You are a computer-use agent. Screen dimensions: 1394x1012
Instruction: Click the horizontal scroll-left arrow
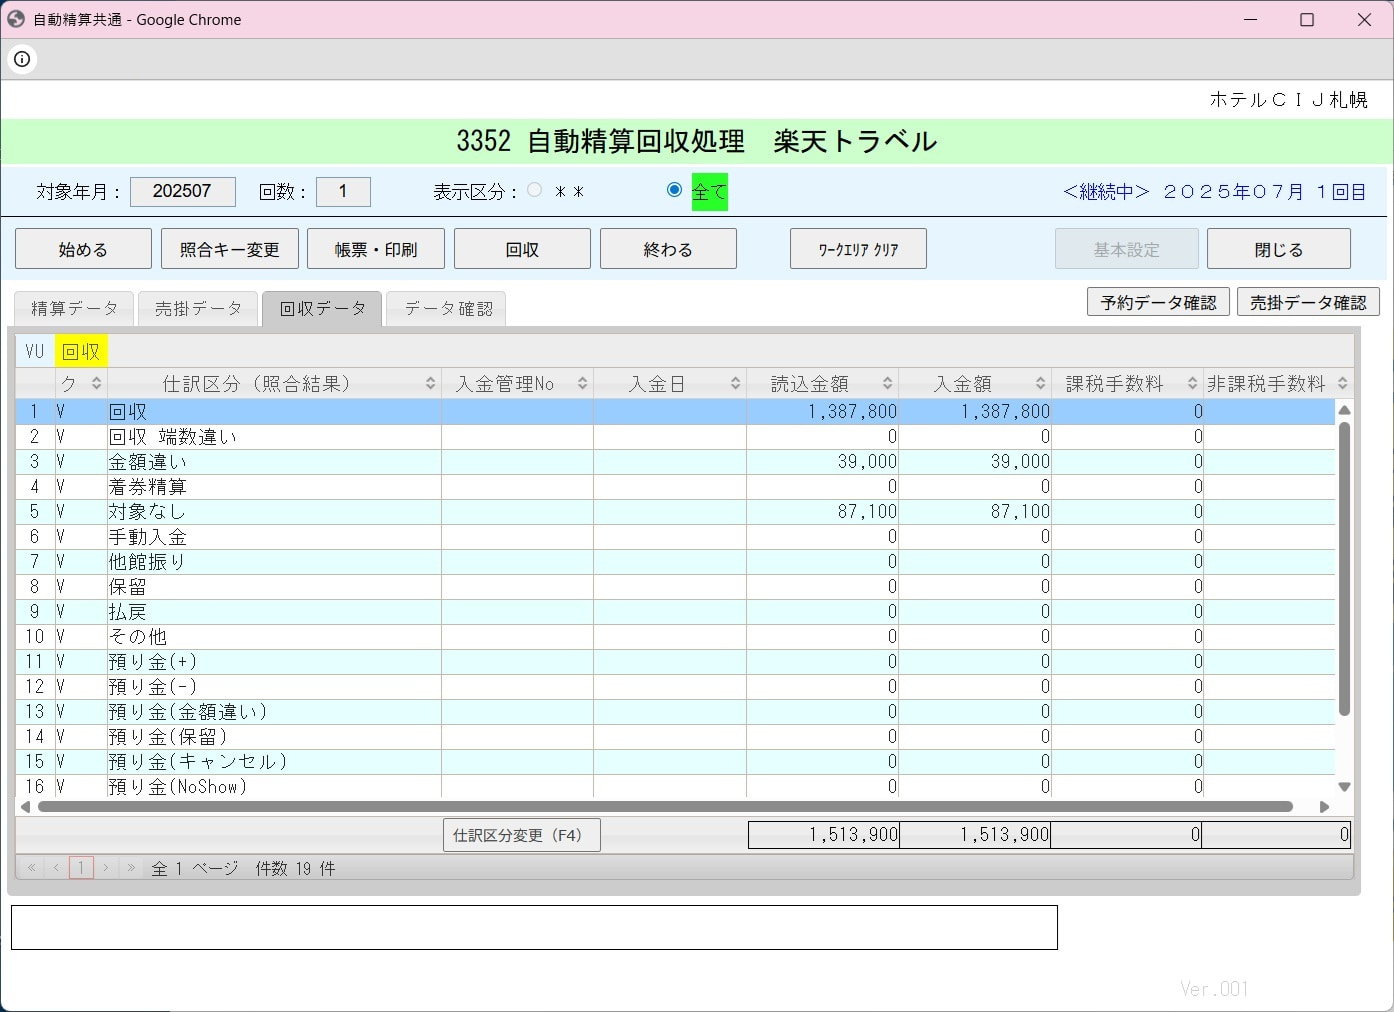point(25,806)
